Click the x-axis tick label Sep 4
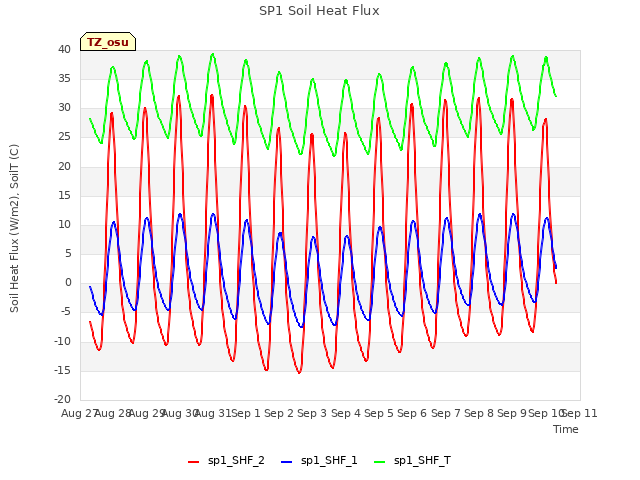This screenshot has height=480, width=640. point(346,413)
